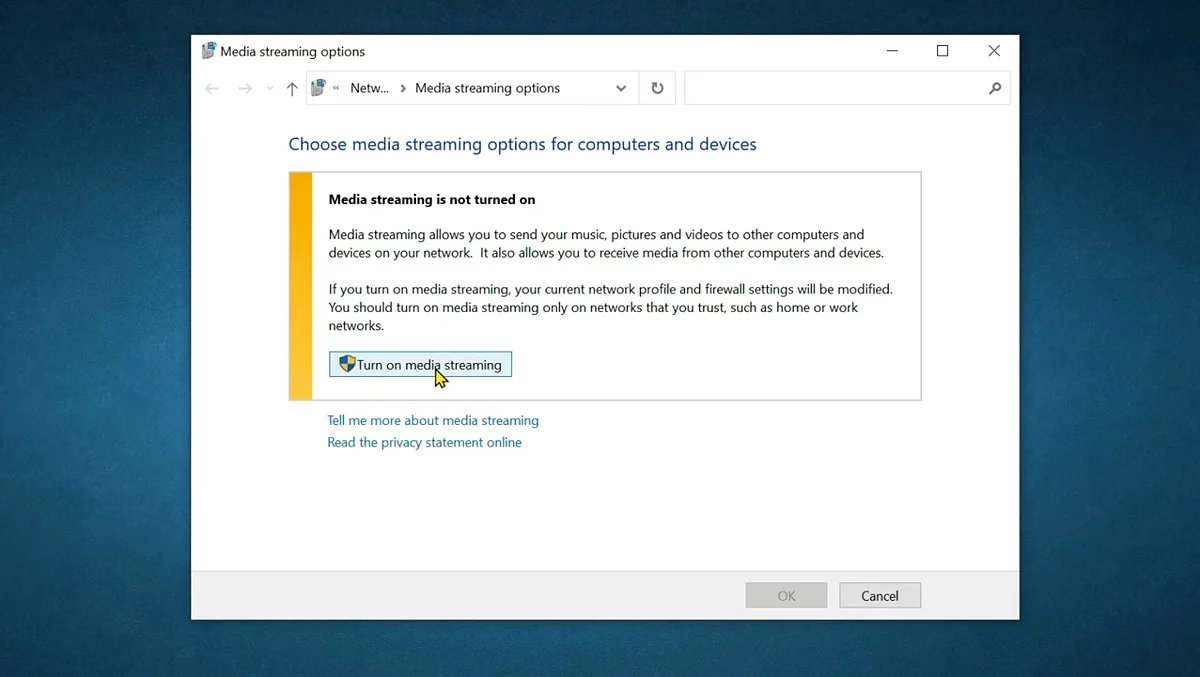Screen dimensions: 1200x677
Task: Turn on media streaming
Action: 420,364
